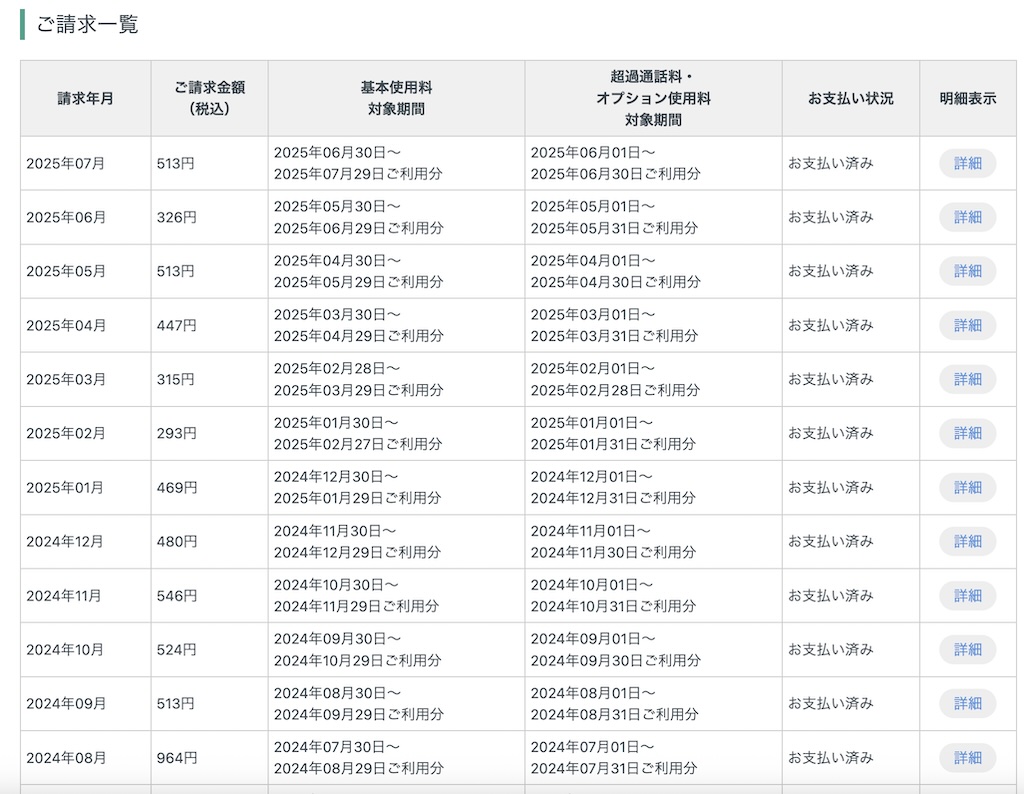The width and height of the screenshot is (1024, 794).
Task: Click basic fee period 2025年02月28日～2025年03月29日
Action: (x=358, y=379)
